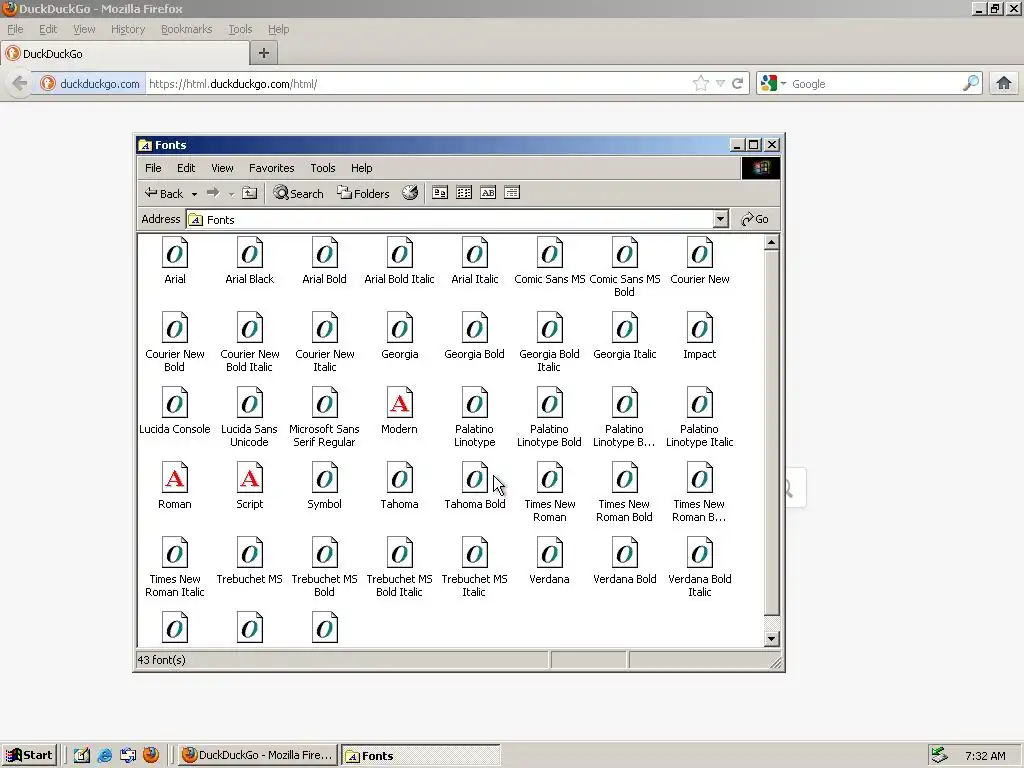Select the Arial font icon
Image resolution: width=1024 pixels, height=768 pixels.
[175, 253]
